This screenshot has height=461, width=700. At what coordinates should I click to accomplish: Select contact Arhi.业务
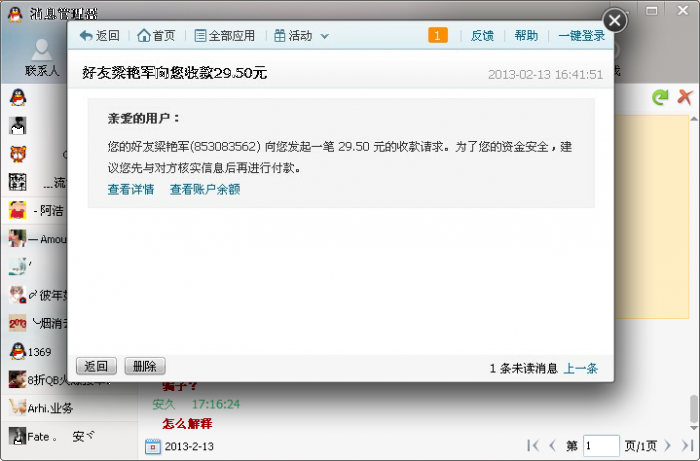point(69,408)
